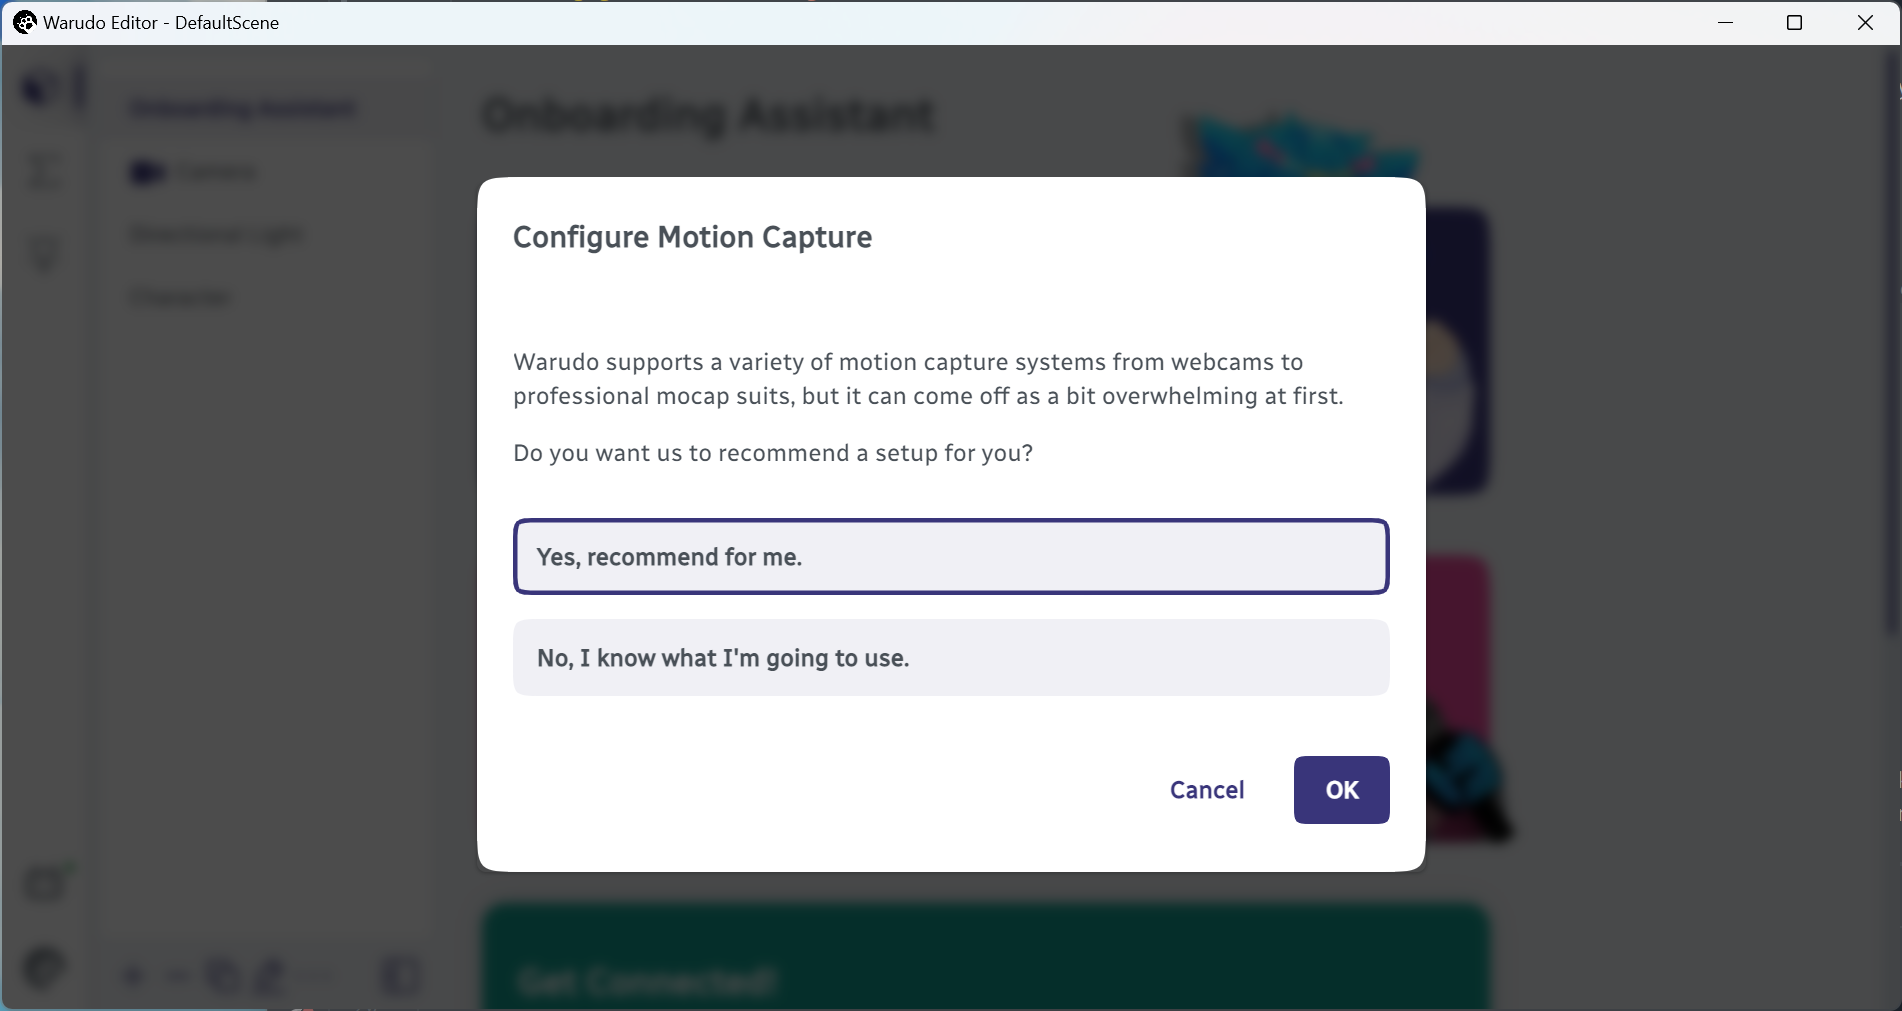Click the rename pencil icon in bottom toolbar
The width and height of the screenshot is (1902, 1011).
click(x=270, y=975)
